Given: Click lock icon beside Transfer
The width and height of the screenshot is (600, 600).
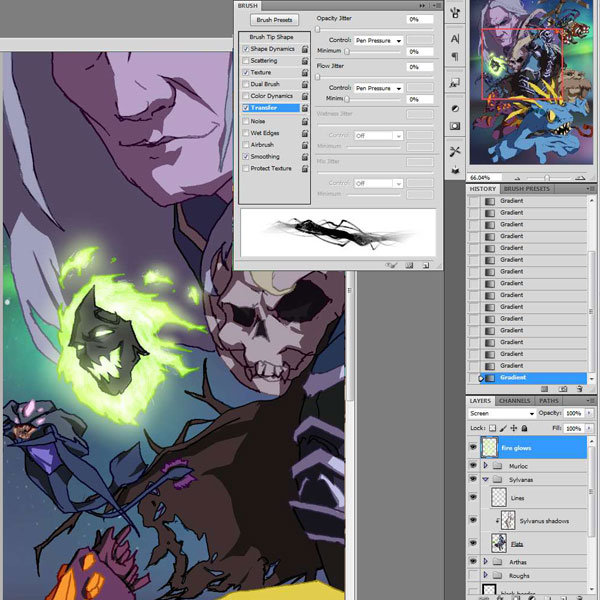Looking at the screenshot, I should [305, 108].
